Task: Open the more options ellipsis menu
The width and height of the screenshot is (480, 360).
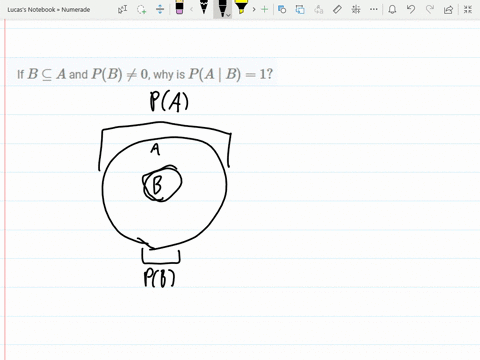Action: click(374, 9)
